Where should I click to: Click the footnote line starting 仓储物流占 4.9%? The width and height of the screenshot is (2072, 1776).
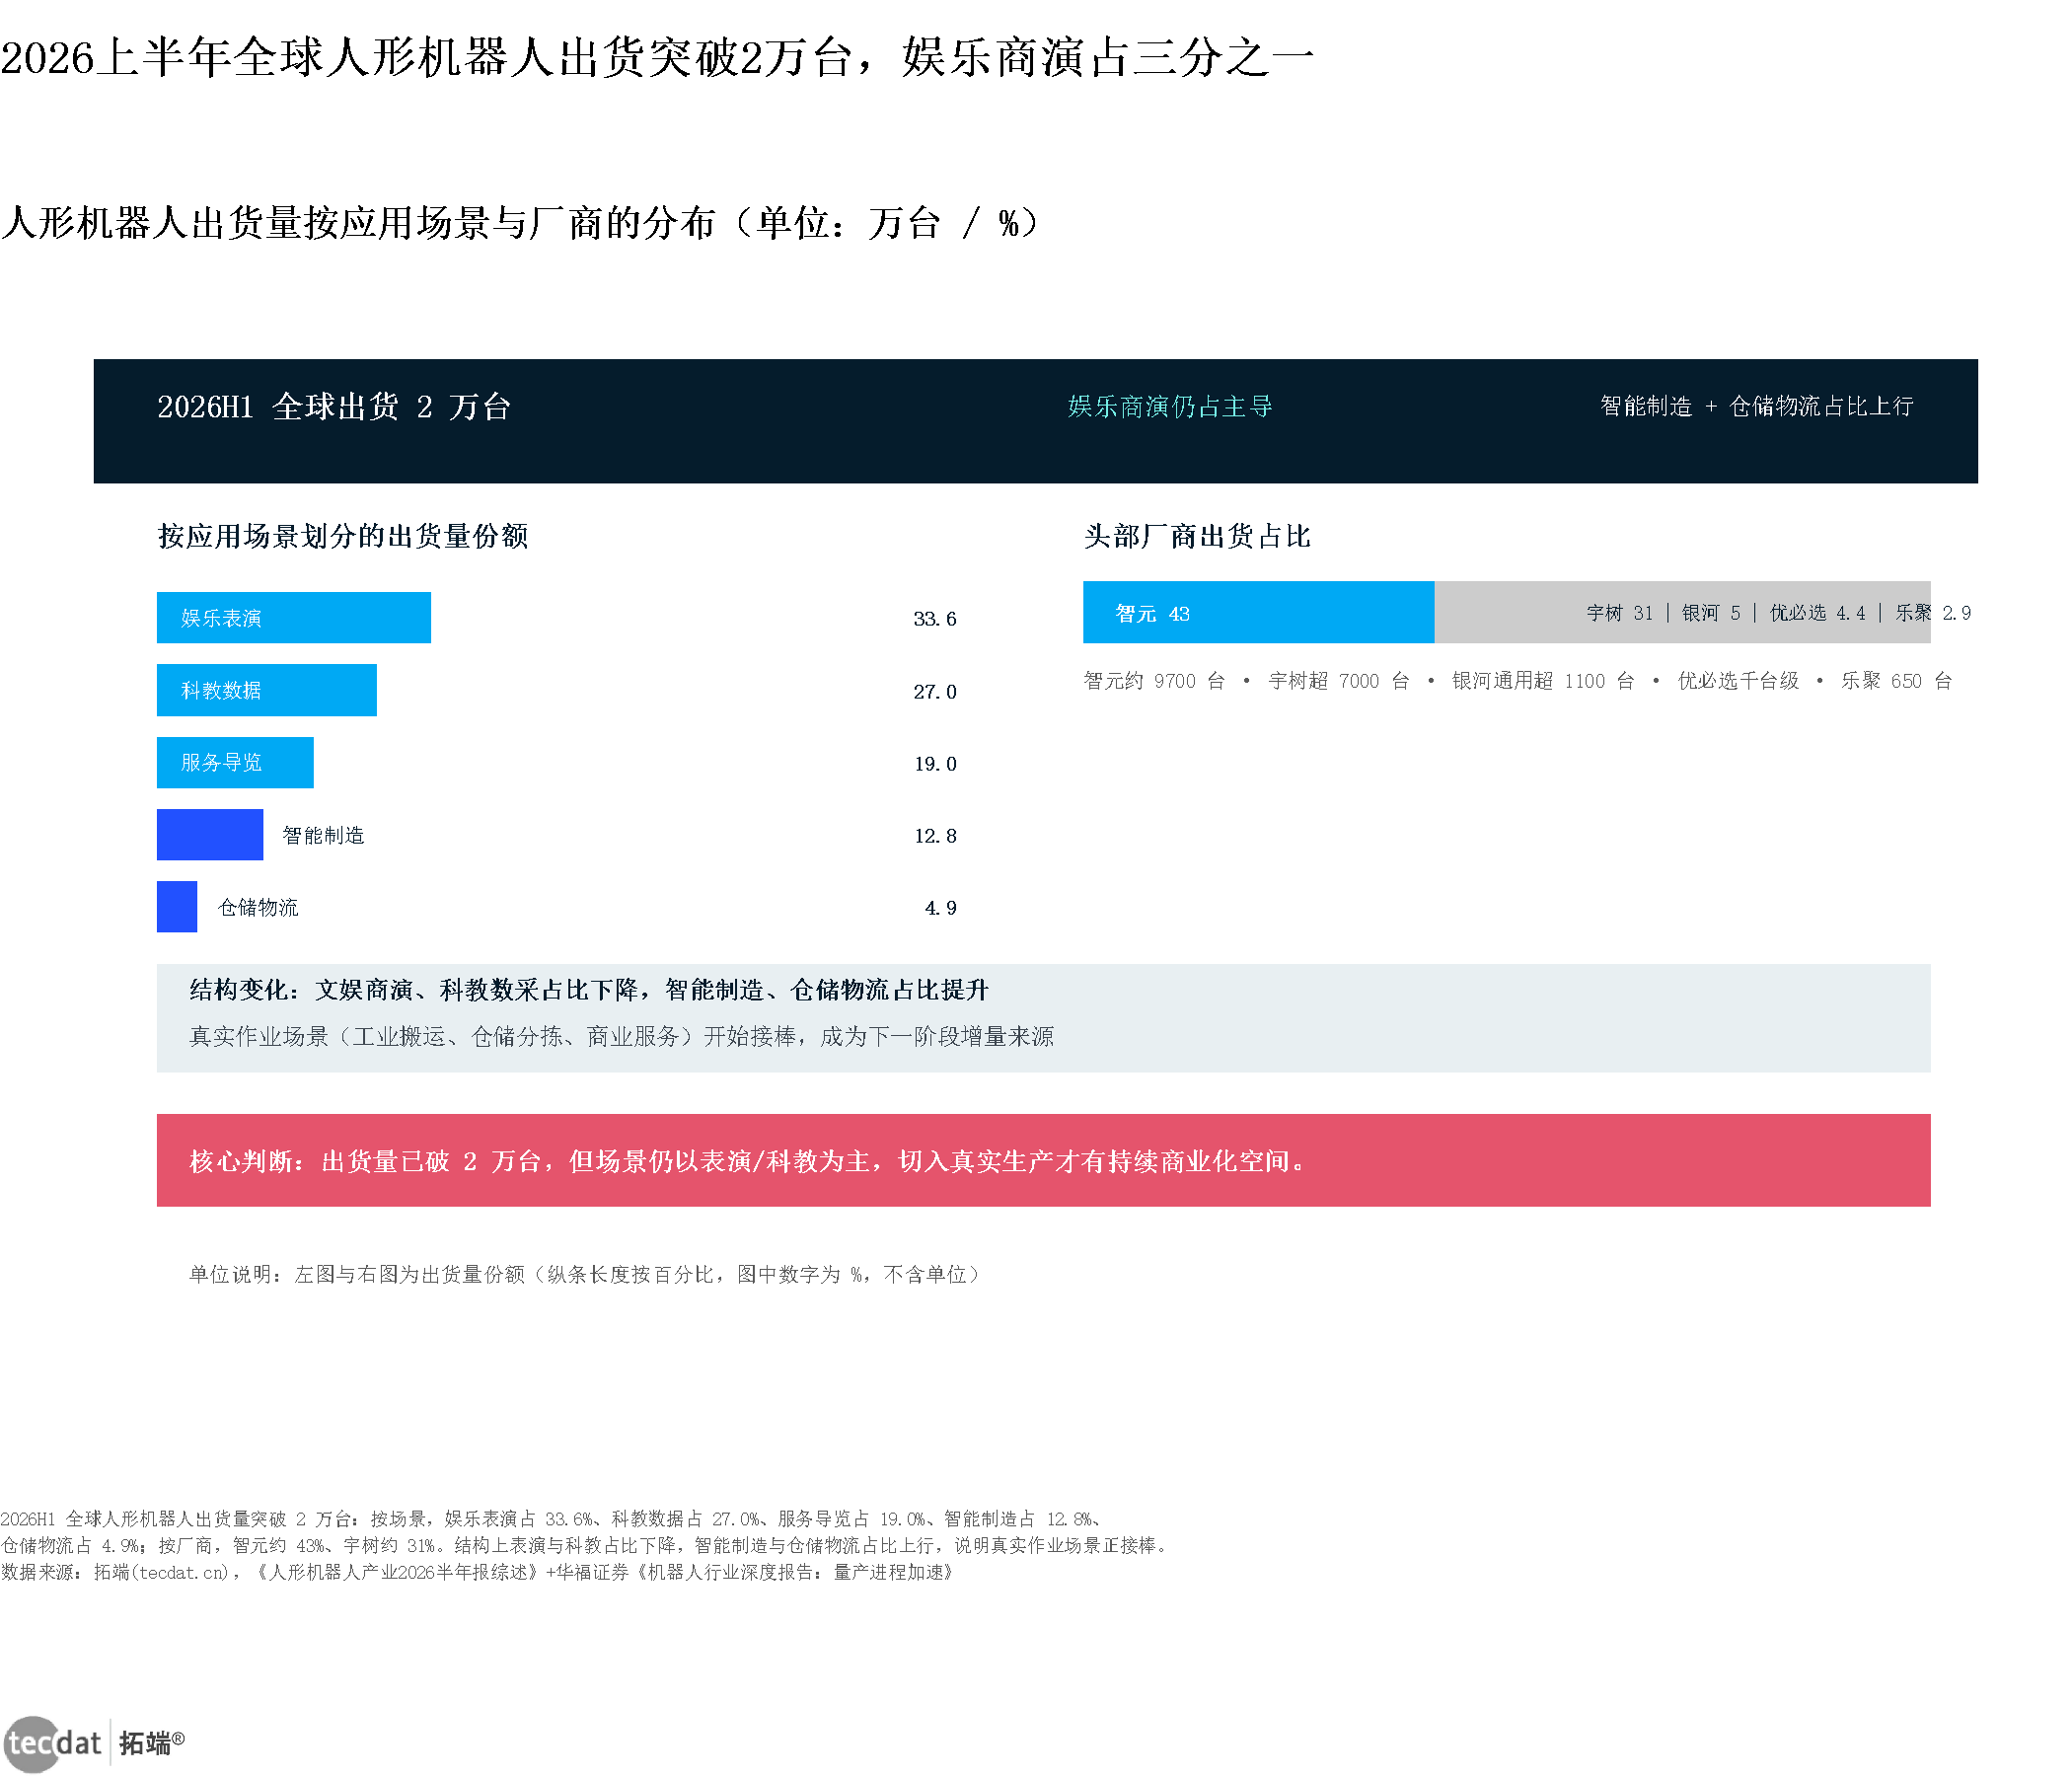(x=585, y=1545)
